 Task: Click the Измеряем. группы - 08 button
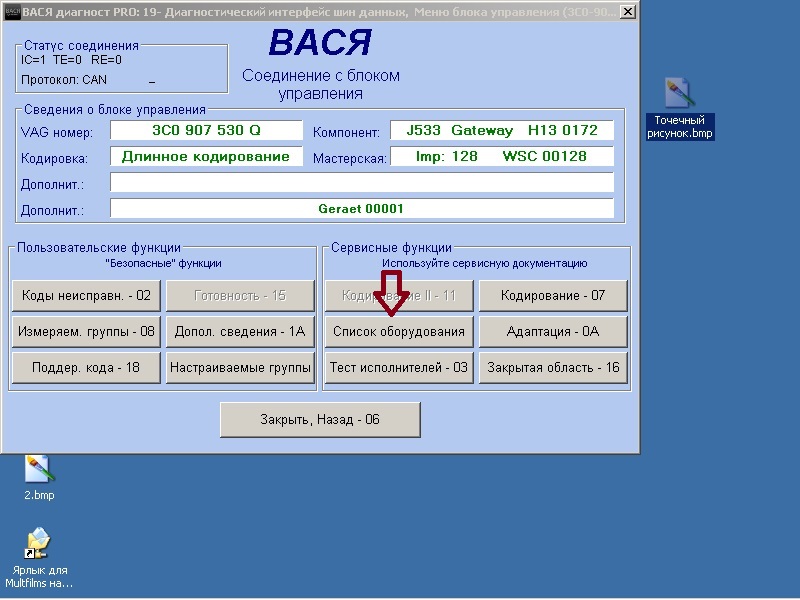86,331
